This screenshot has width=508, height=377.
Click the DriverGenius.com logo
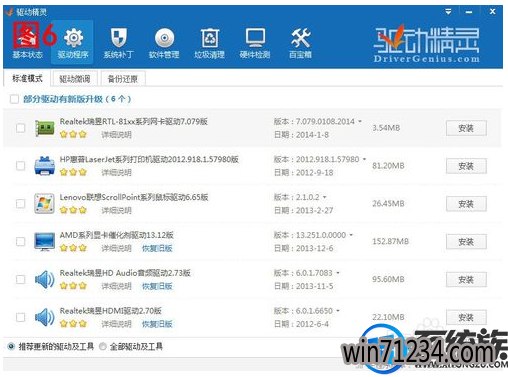[x=426, y=44]
